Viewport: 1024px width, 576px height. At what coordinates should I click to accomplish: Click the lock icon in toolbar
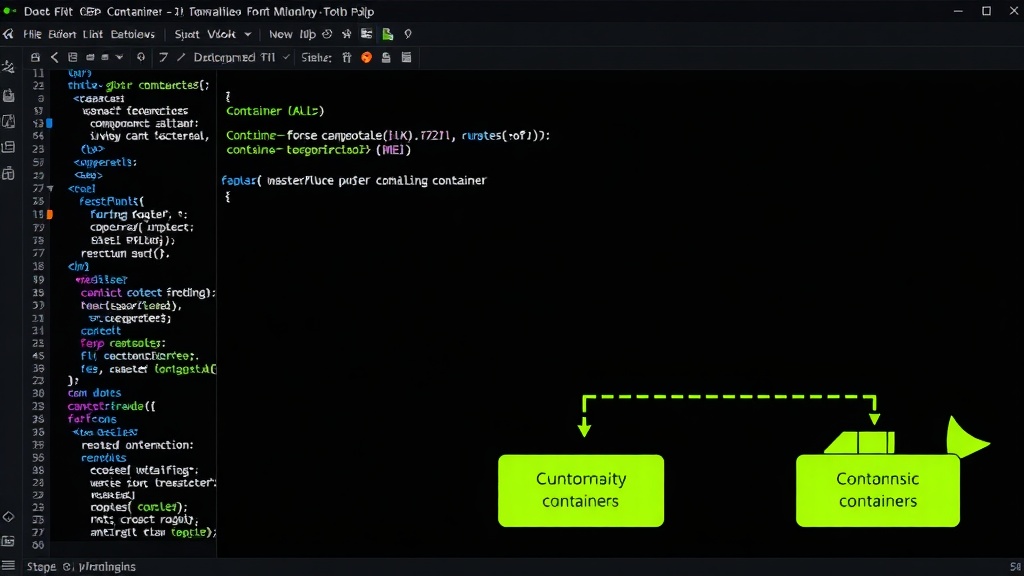coord(35,57)
